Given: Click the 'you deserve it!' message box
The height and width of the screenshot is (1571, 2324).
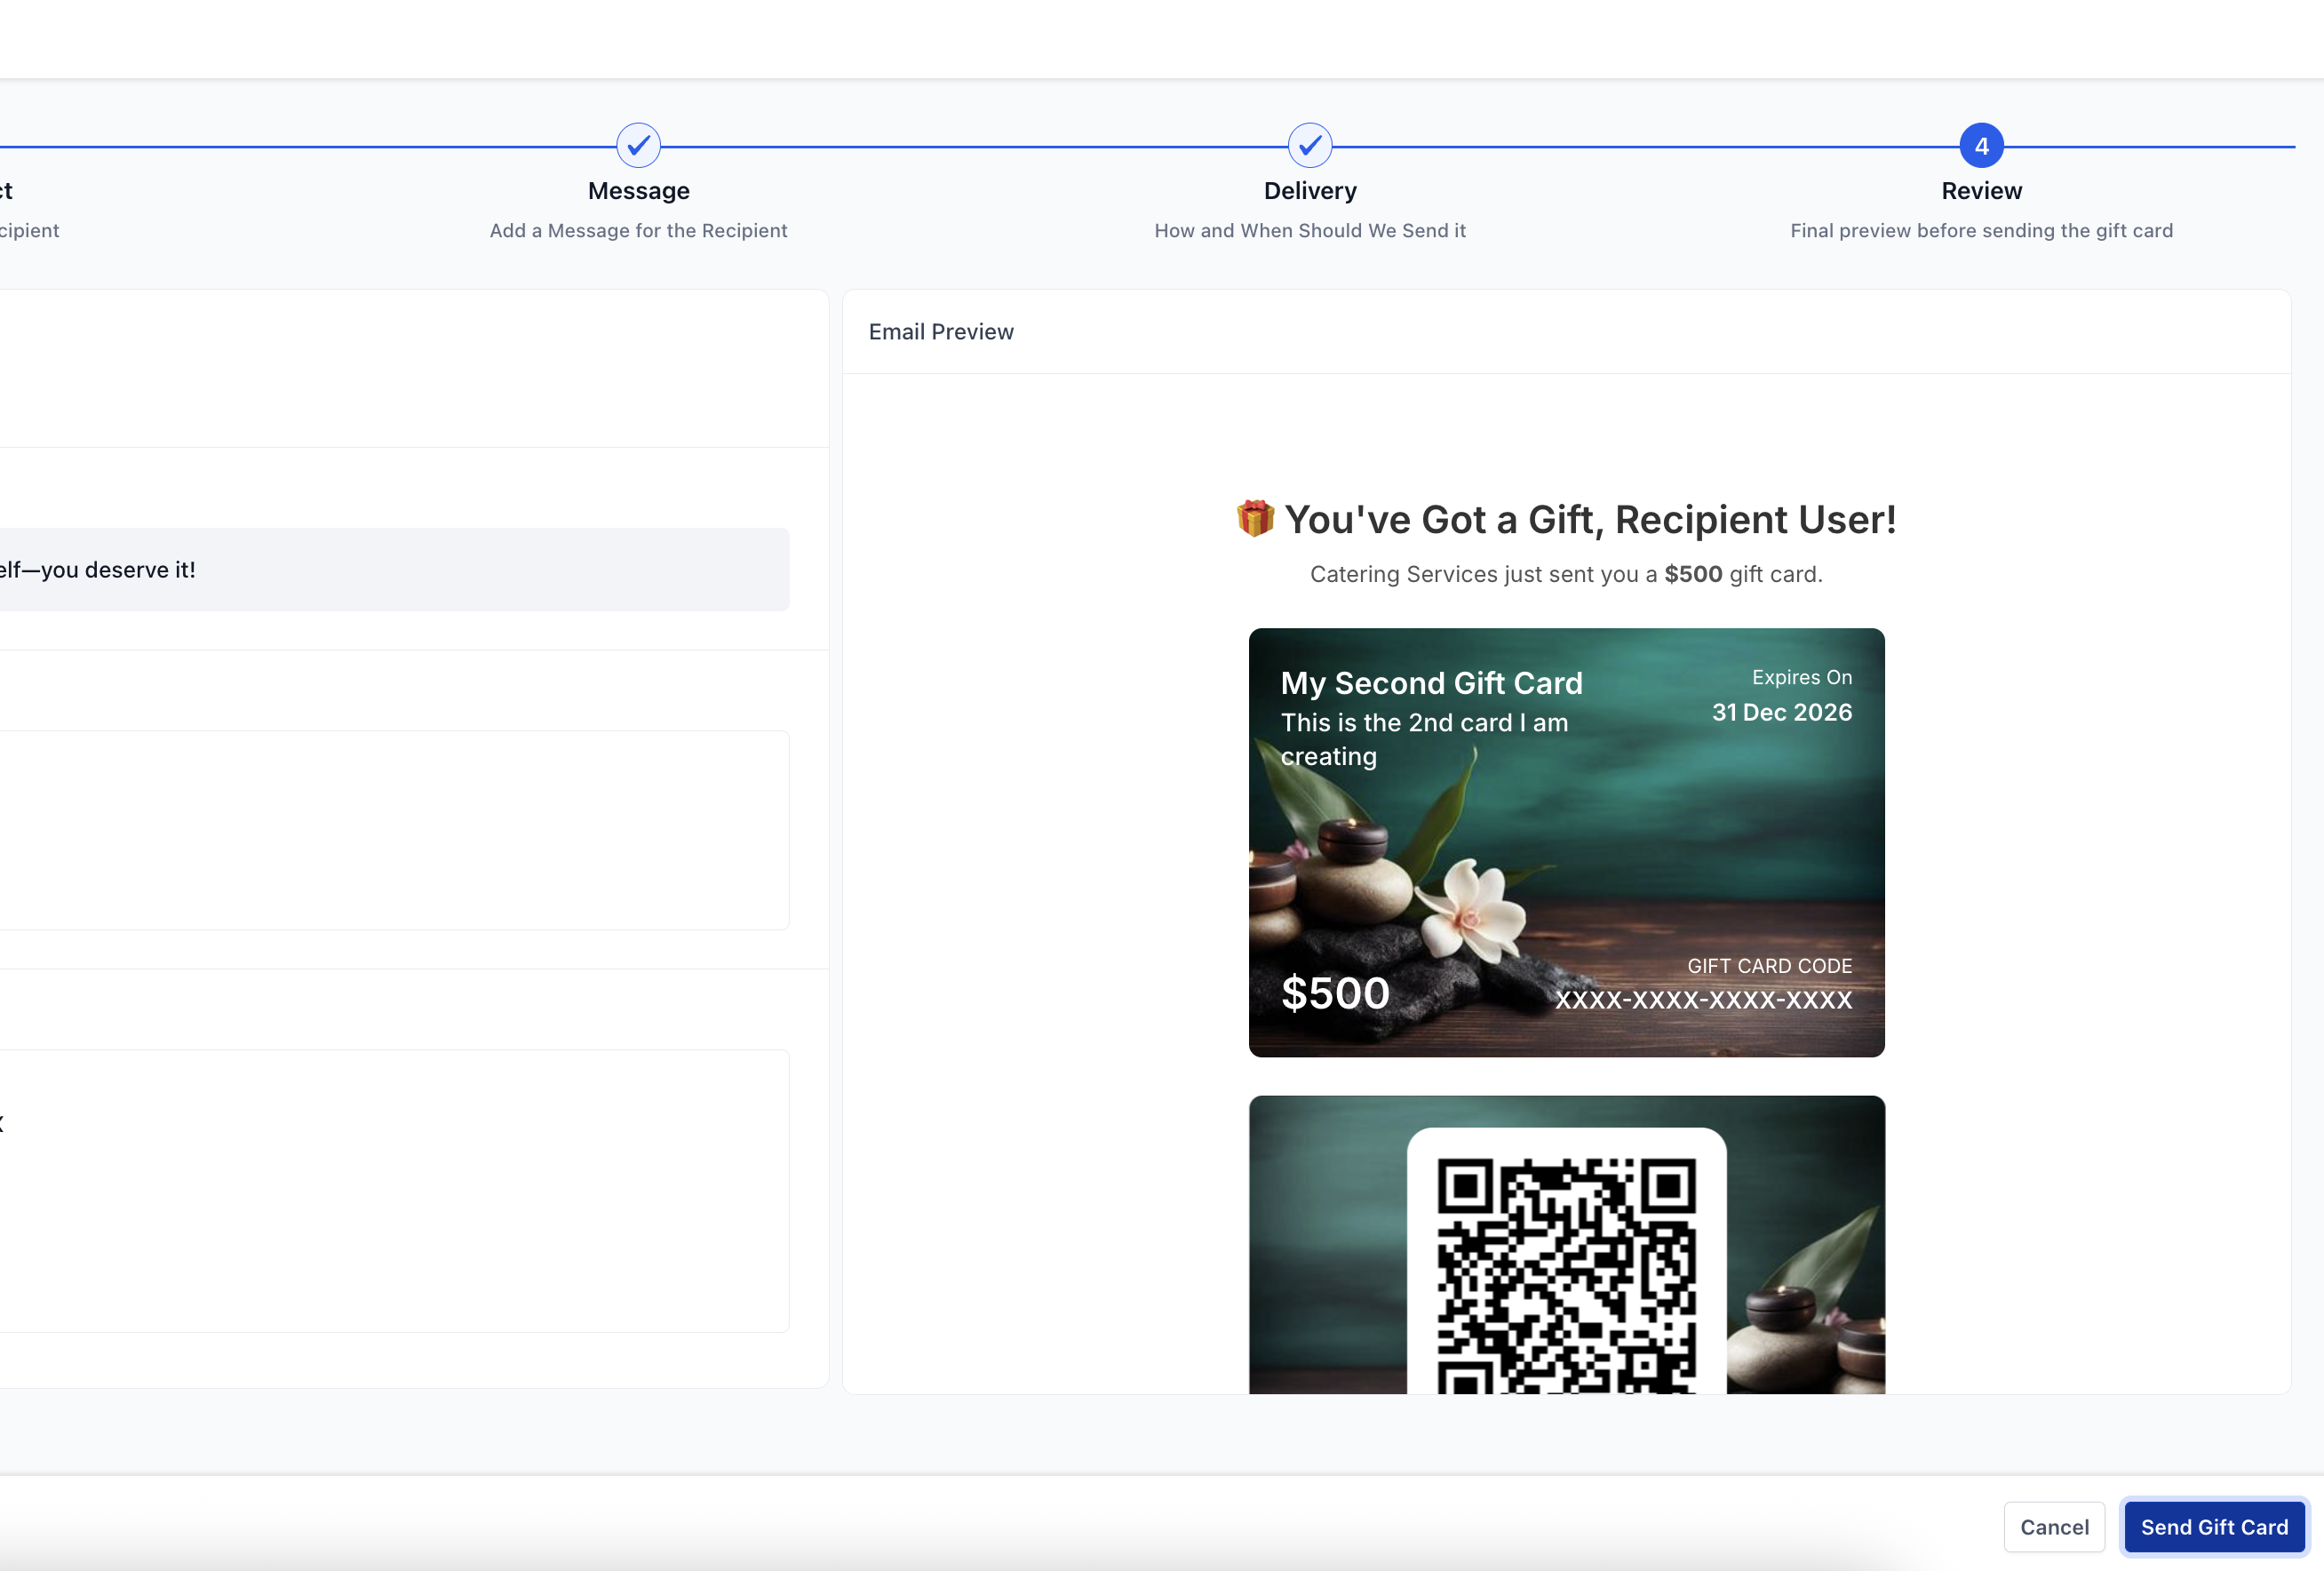Looking at the screenshot, I should pos(394,569).
